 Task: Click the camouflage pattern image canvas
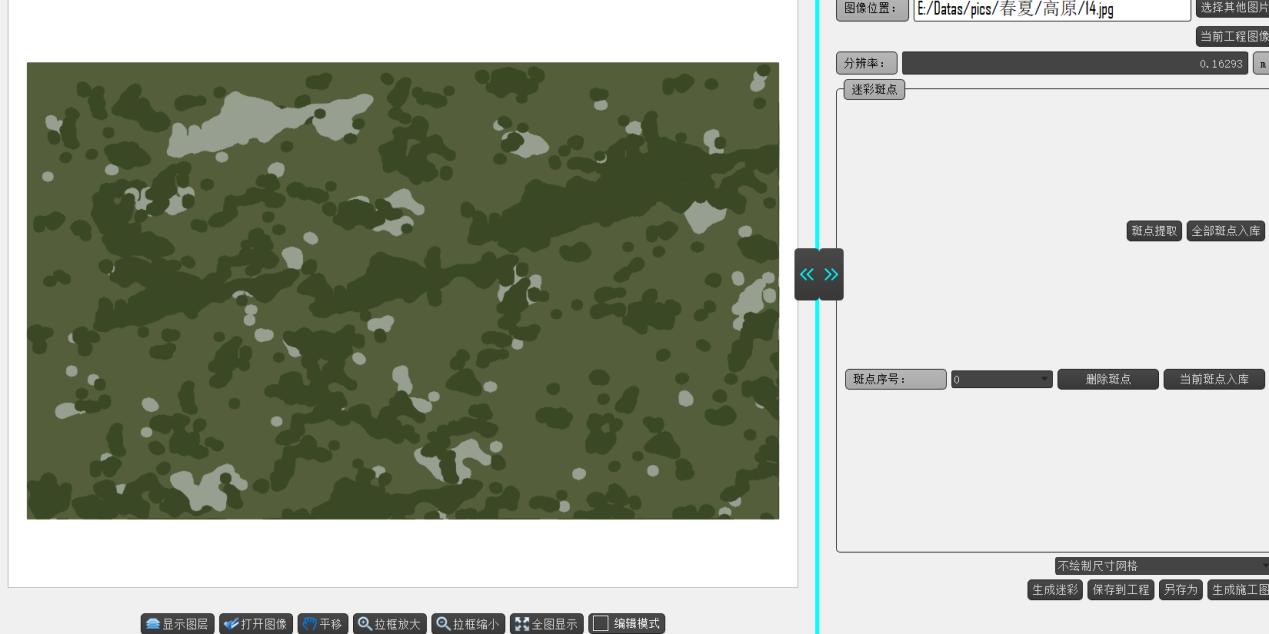pyautogui.click(x=403, y=291)
